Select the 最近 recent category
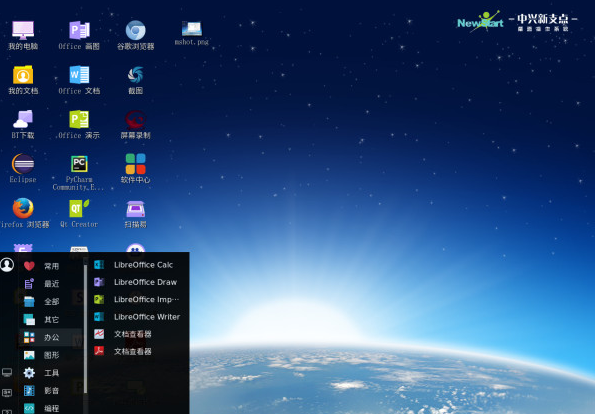The image size is (611, 414). pos(51,284)
